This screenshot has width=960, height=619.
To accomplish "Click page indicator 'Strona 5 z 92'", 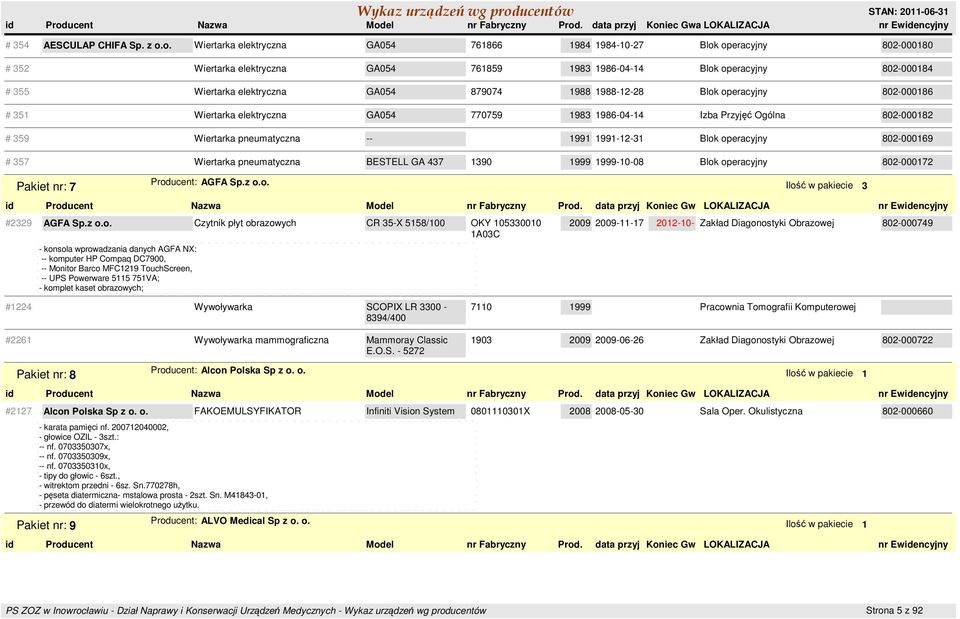I will click(x=894, y=610).
